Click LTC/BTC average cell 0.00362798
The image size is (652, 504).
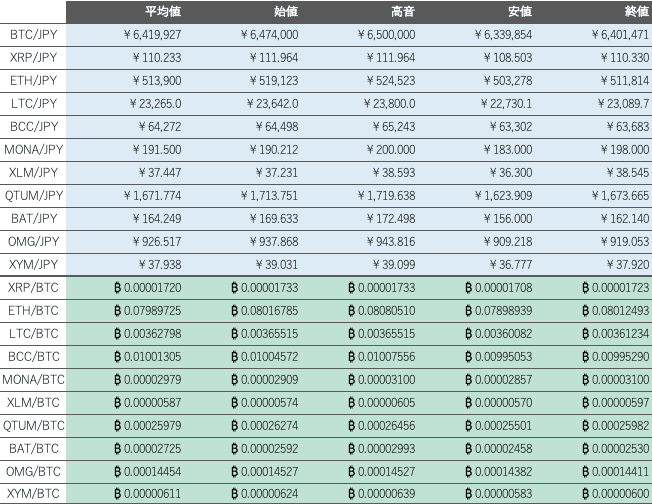pyautogui.click(x=148, y=334)
